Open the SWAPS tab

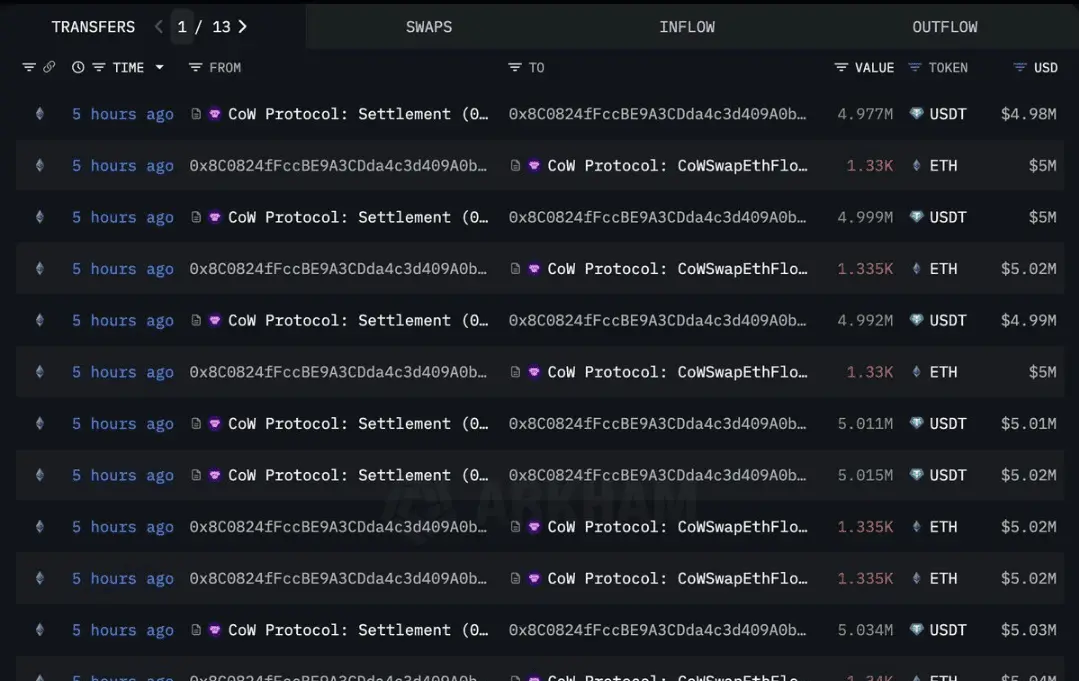click(x=429, y=27)
